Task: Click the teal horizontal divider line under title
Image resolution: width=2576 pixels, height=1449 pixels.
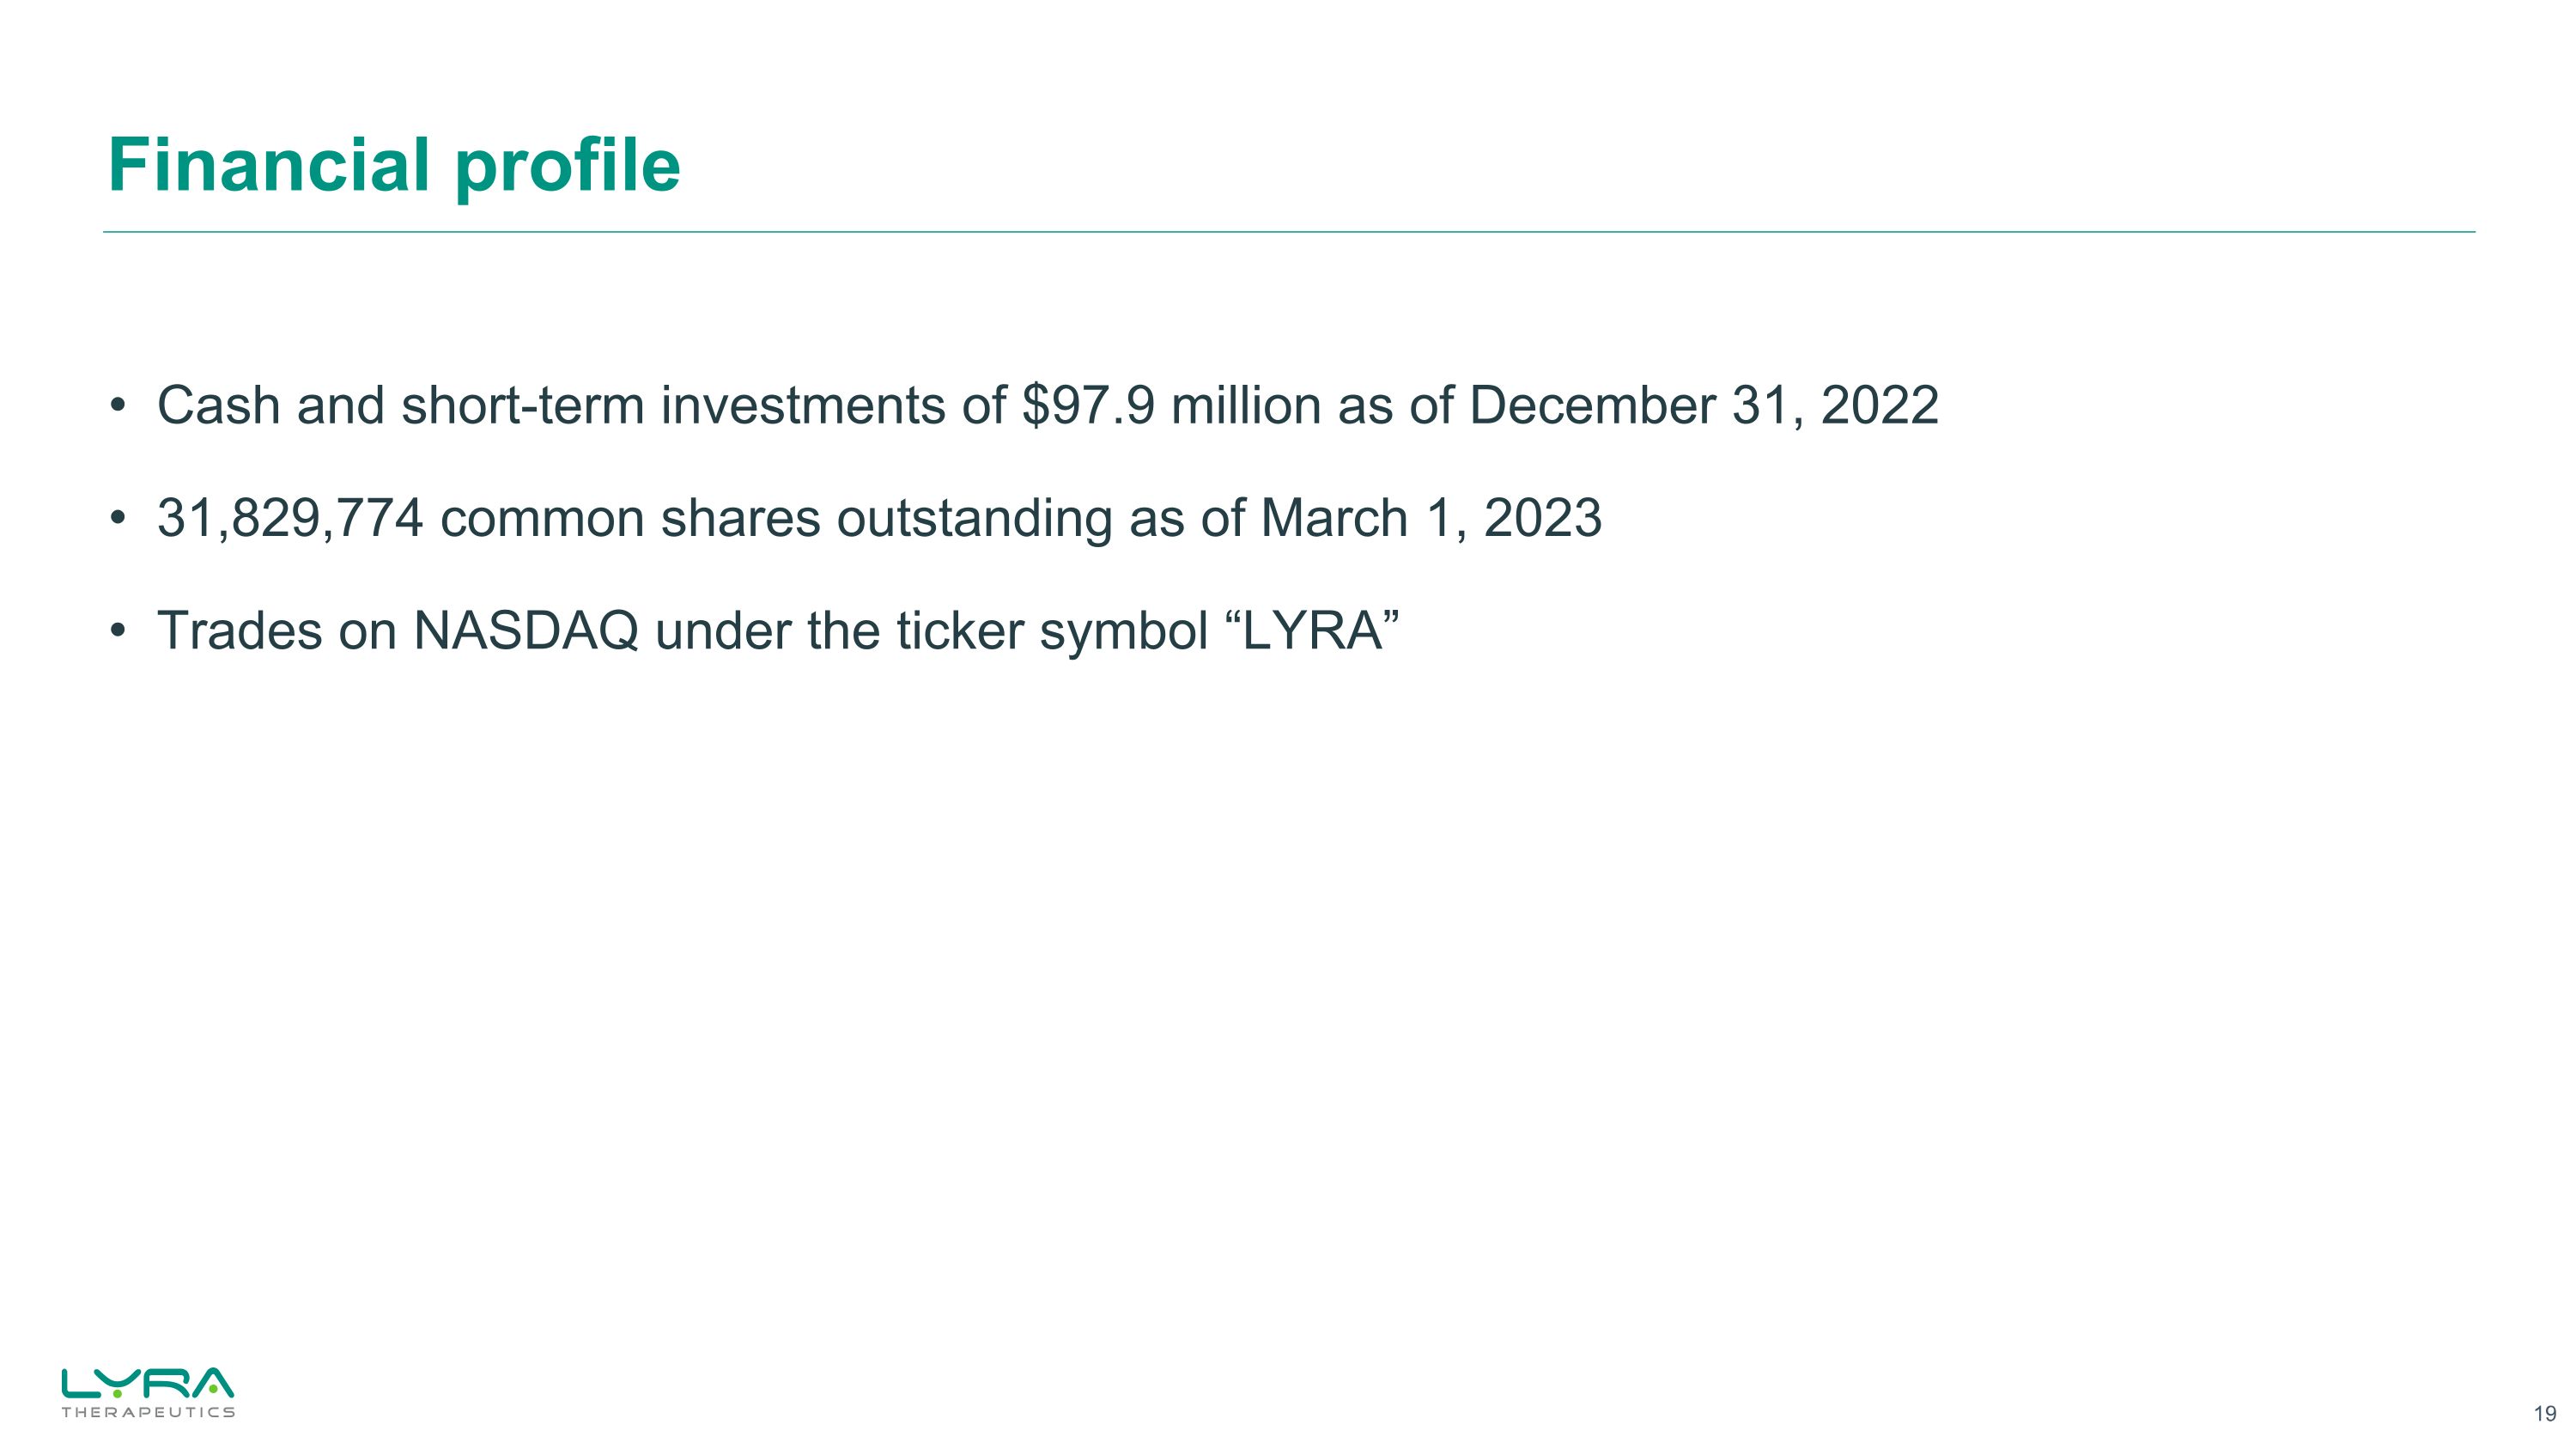Action: tap(1288, 232)
